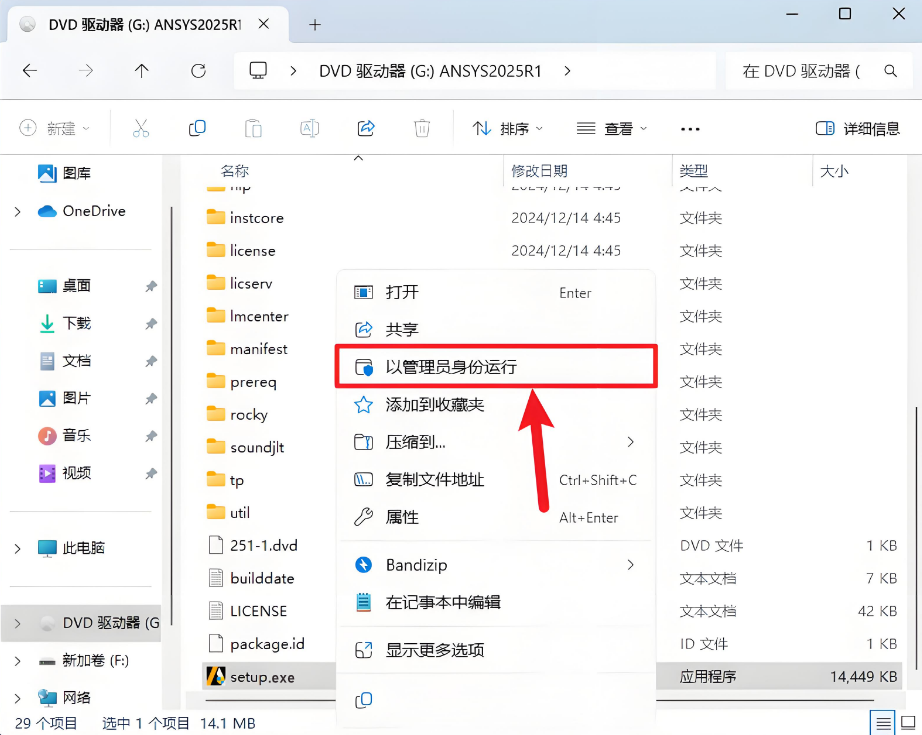Open the View (查看) dropdown
922x735 pixels.
point(612,128)
